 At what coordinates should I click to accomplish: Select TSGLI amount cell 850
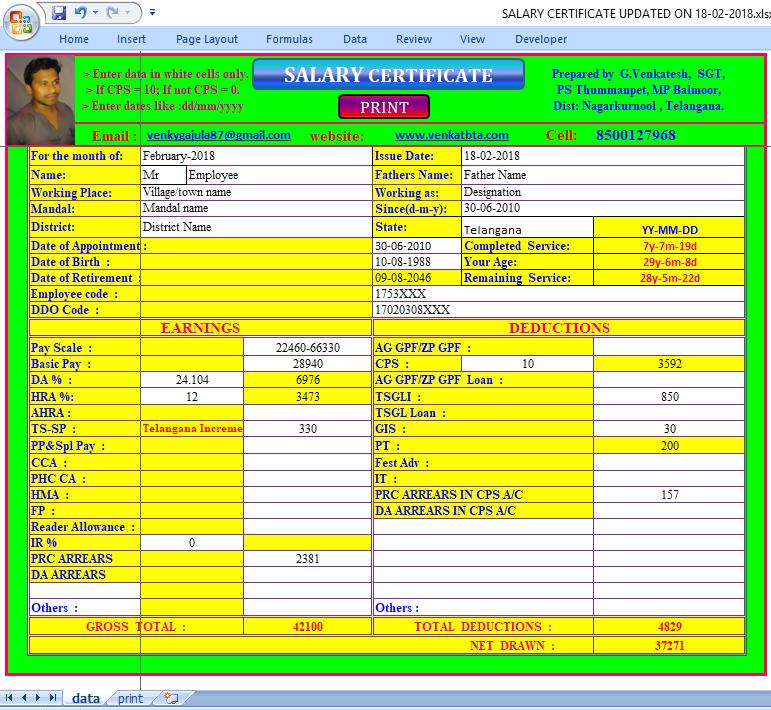tap(669, 396)
